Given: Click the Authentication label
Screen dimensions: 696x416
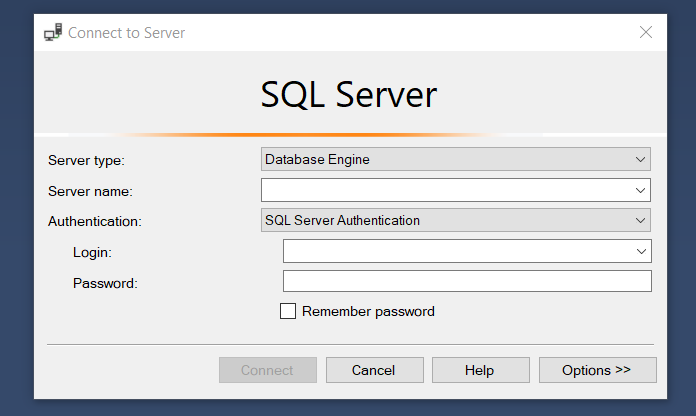Looking at the screenshot, I should point(95,221).
